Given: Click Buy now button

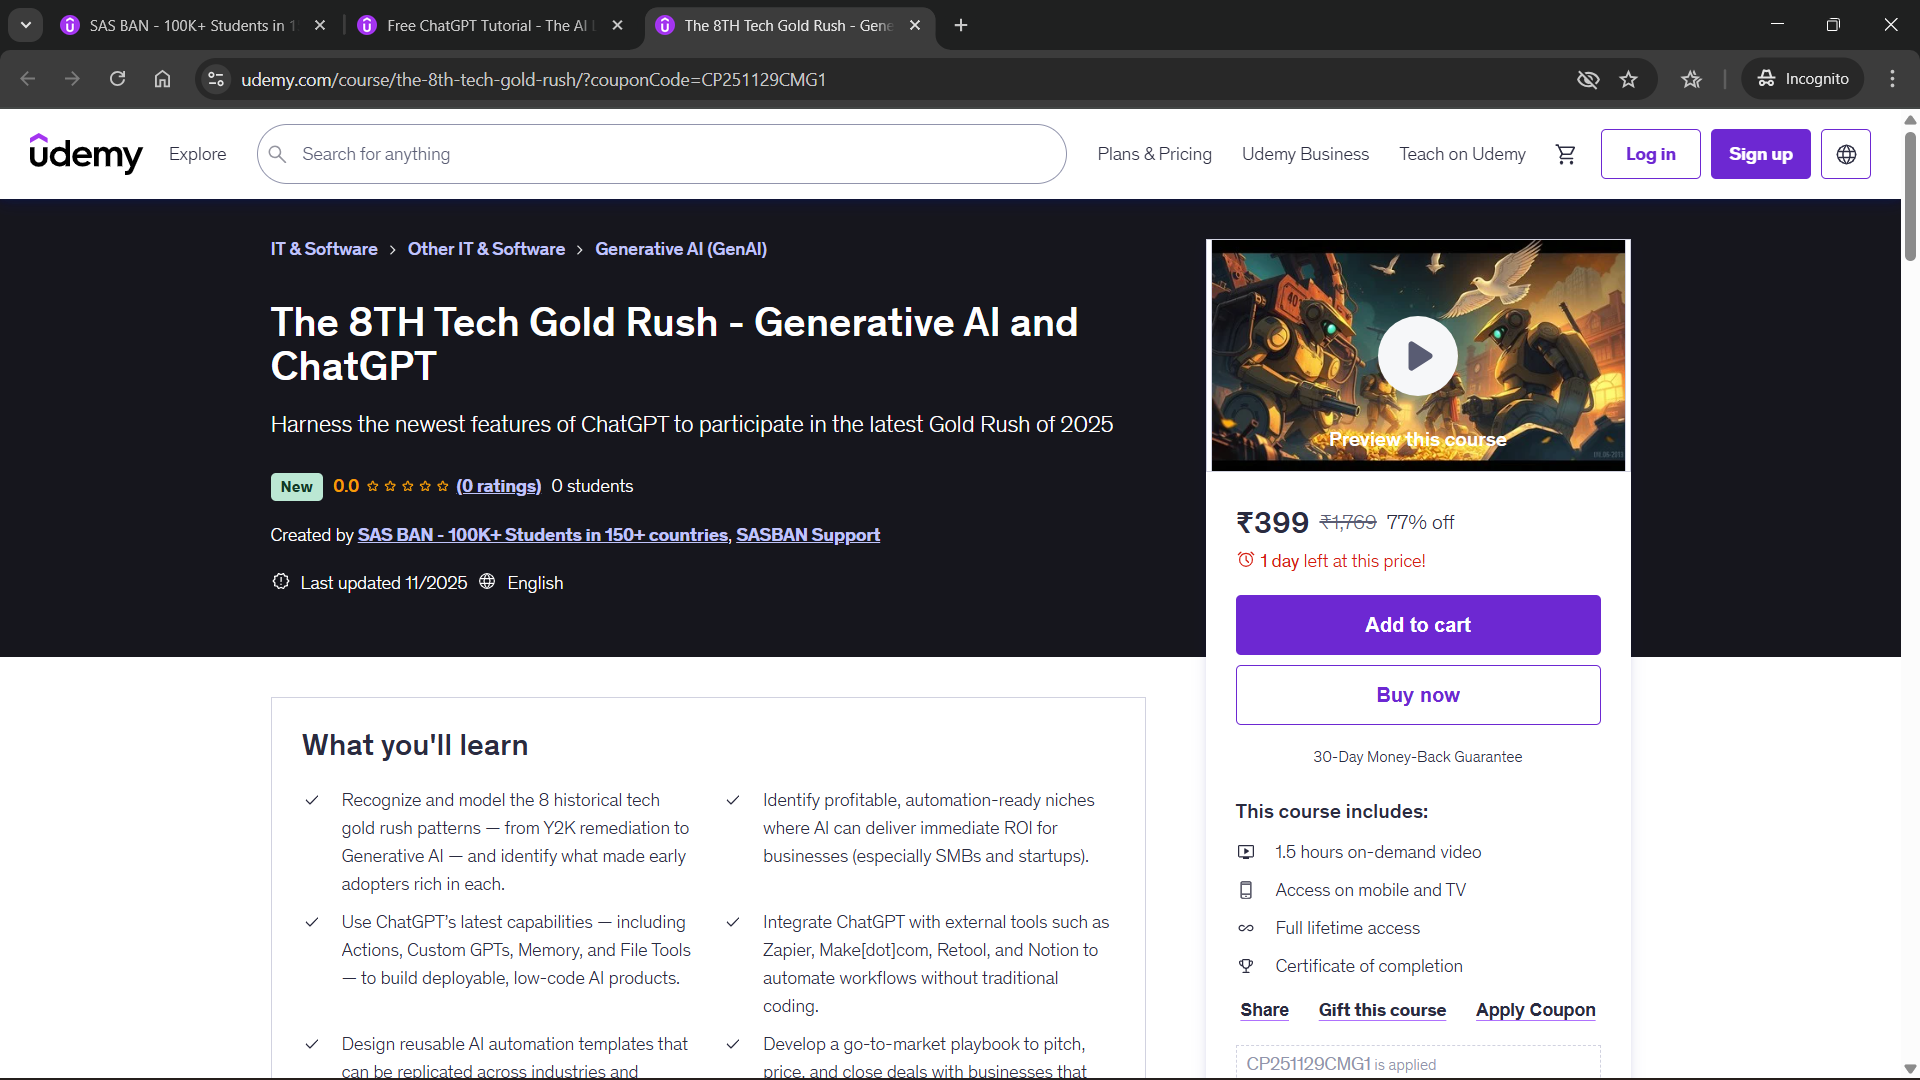Looking at the screenshot, I should pyautogui.click(x=1417, y=695).
